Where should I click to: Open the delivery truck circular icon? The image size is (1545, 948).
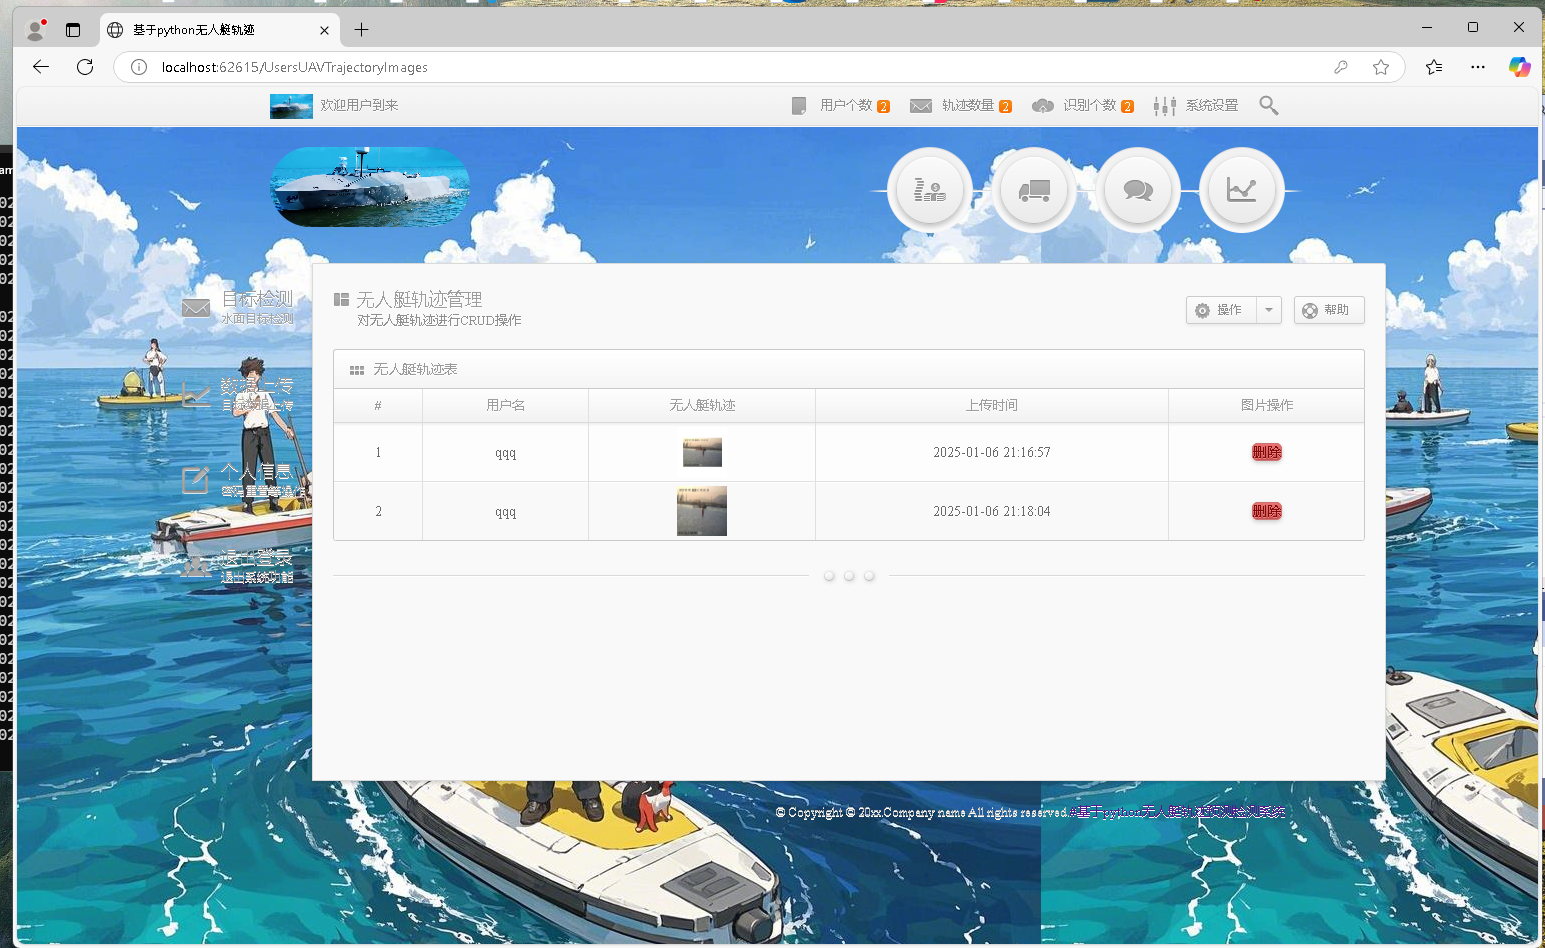(x=1034, y=190)
